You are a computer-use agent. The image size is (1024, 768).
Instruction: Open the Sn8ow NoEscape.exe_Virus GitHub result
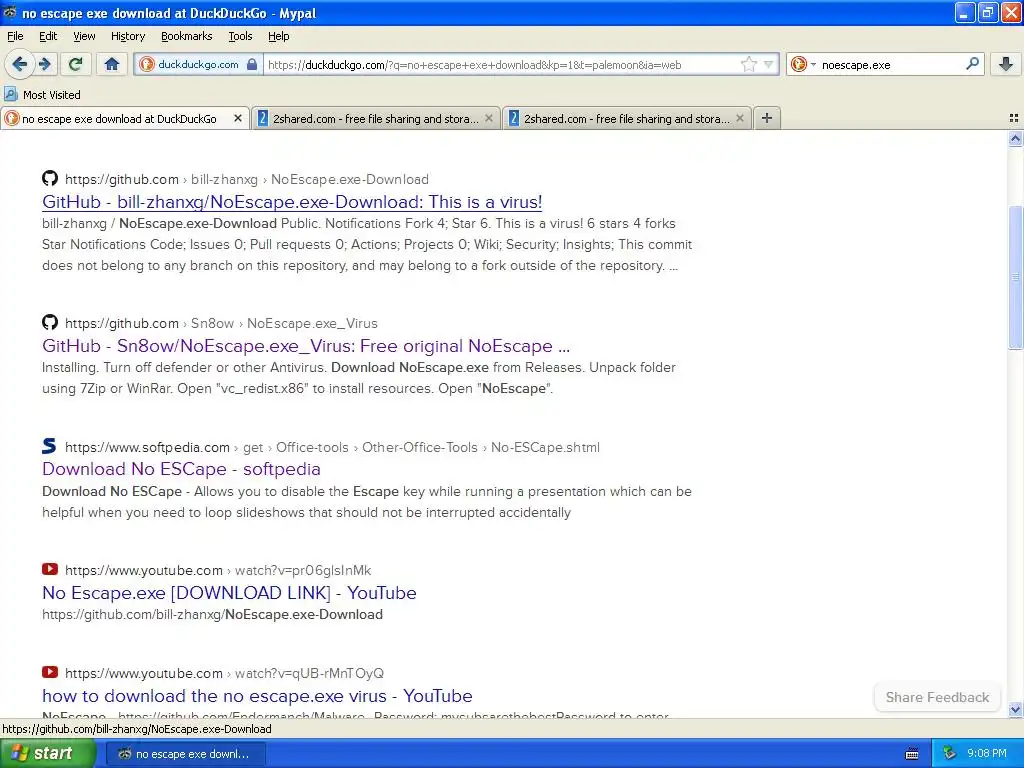point(306,345)
